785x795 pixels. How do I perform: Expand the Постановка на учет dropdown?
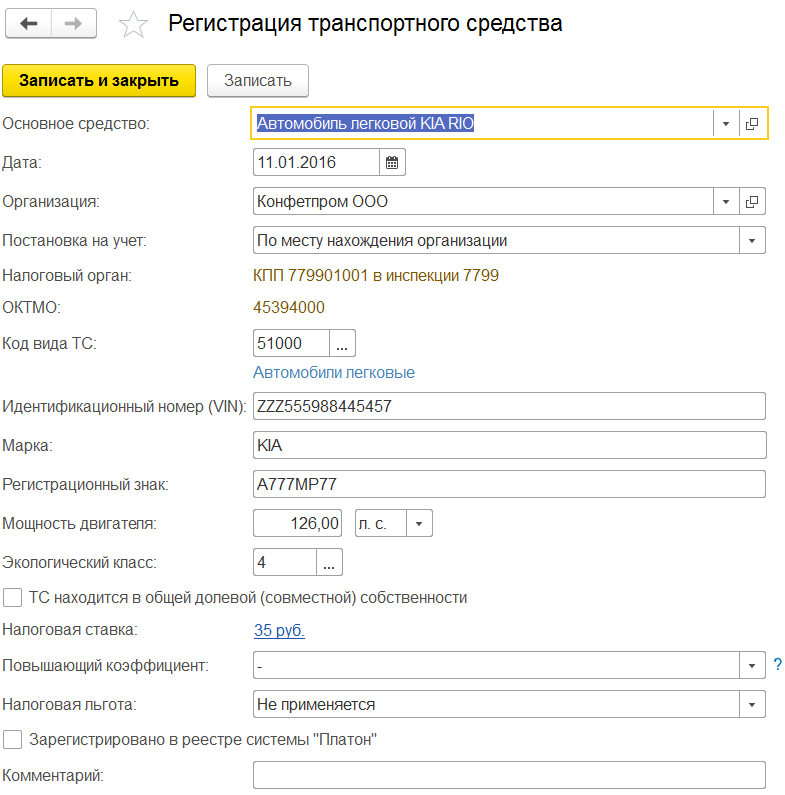coord(752,240)
